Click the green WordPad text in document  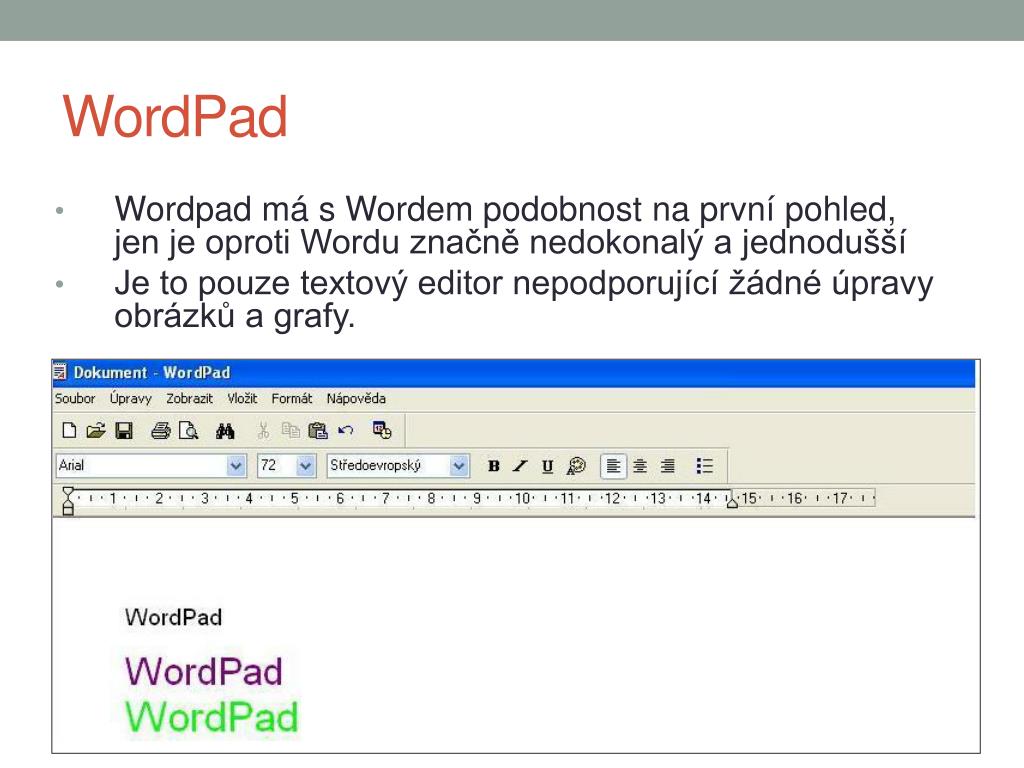point(212,717)
